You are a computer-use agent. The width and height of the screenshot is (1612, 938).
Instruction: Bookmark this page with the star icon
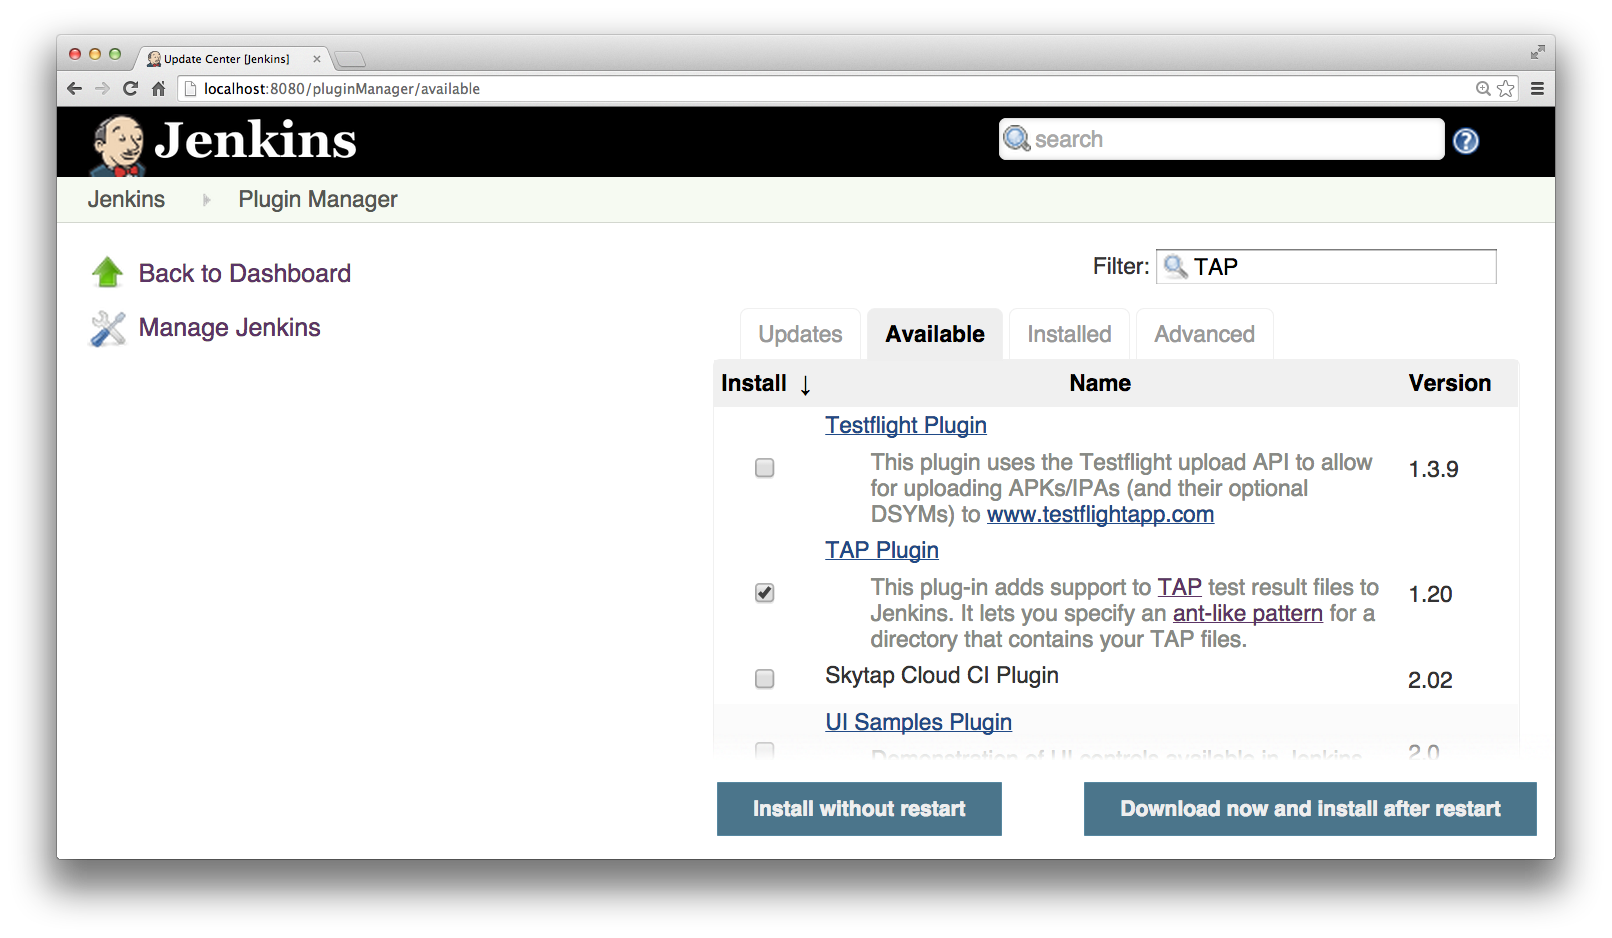tap(1506, 89)
